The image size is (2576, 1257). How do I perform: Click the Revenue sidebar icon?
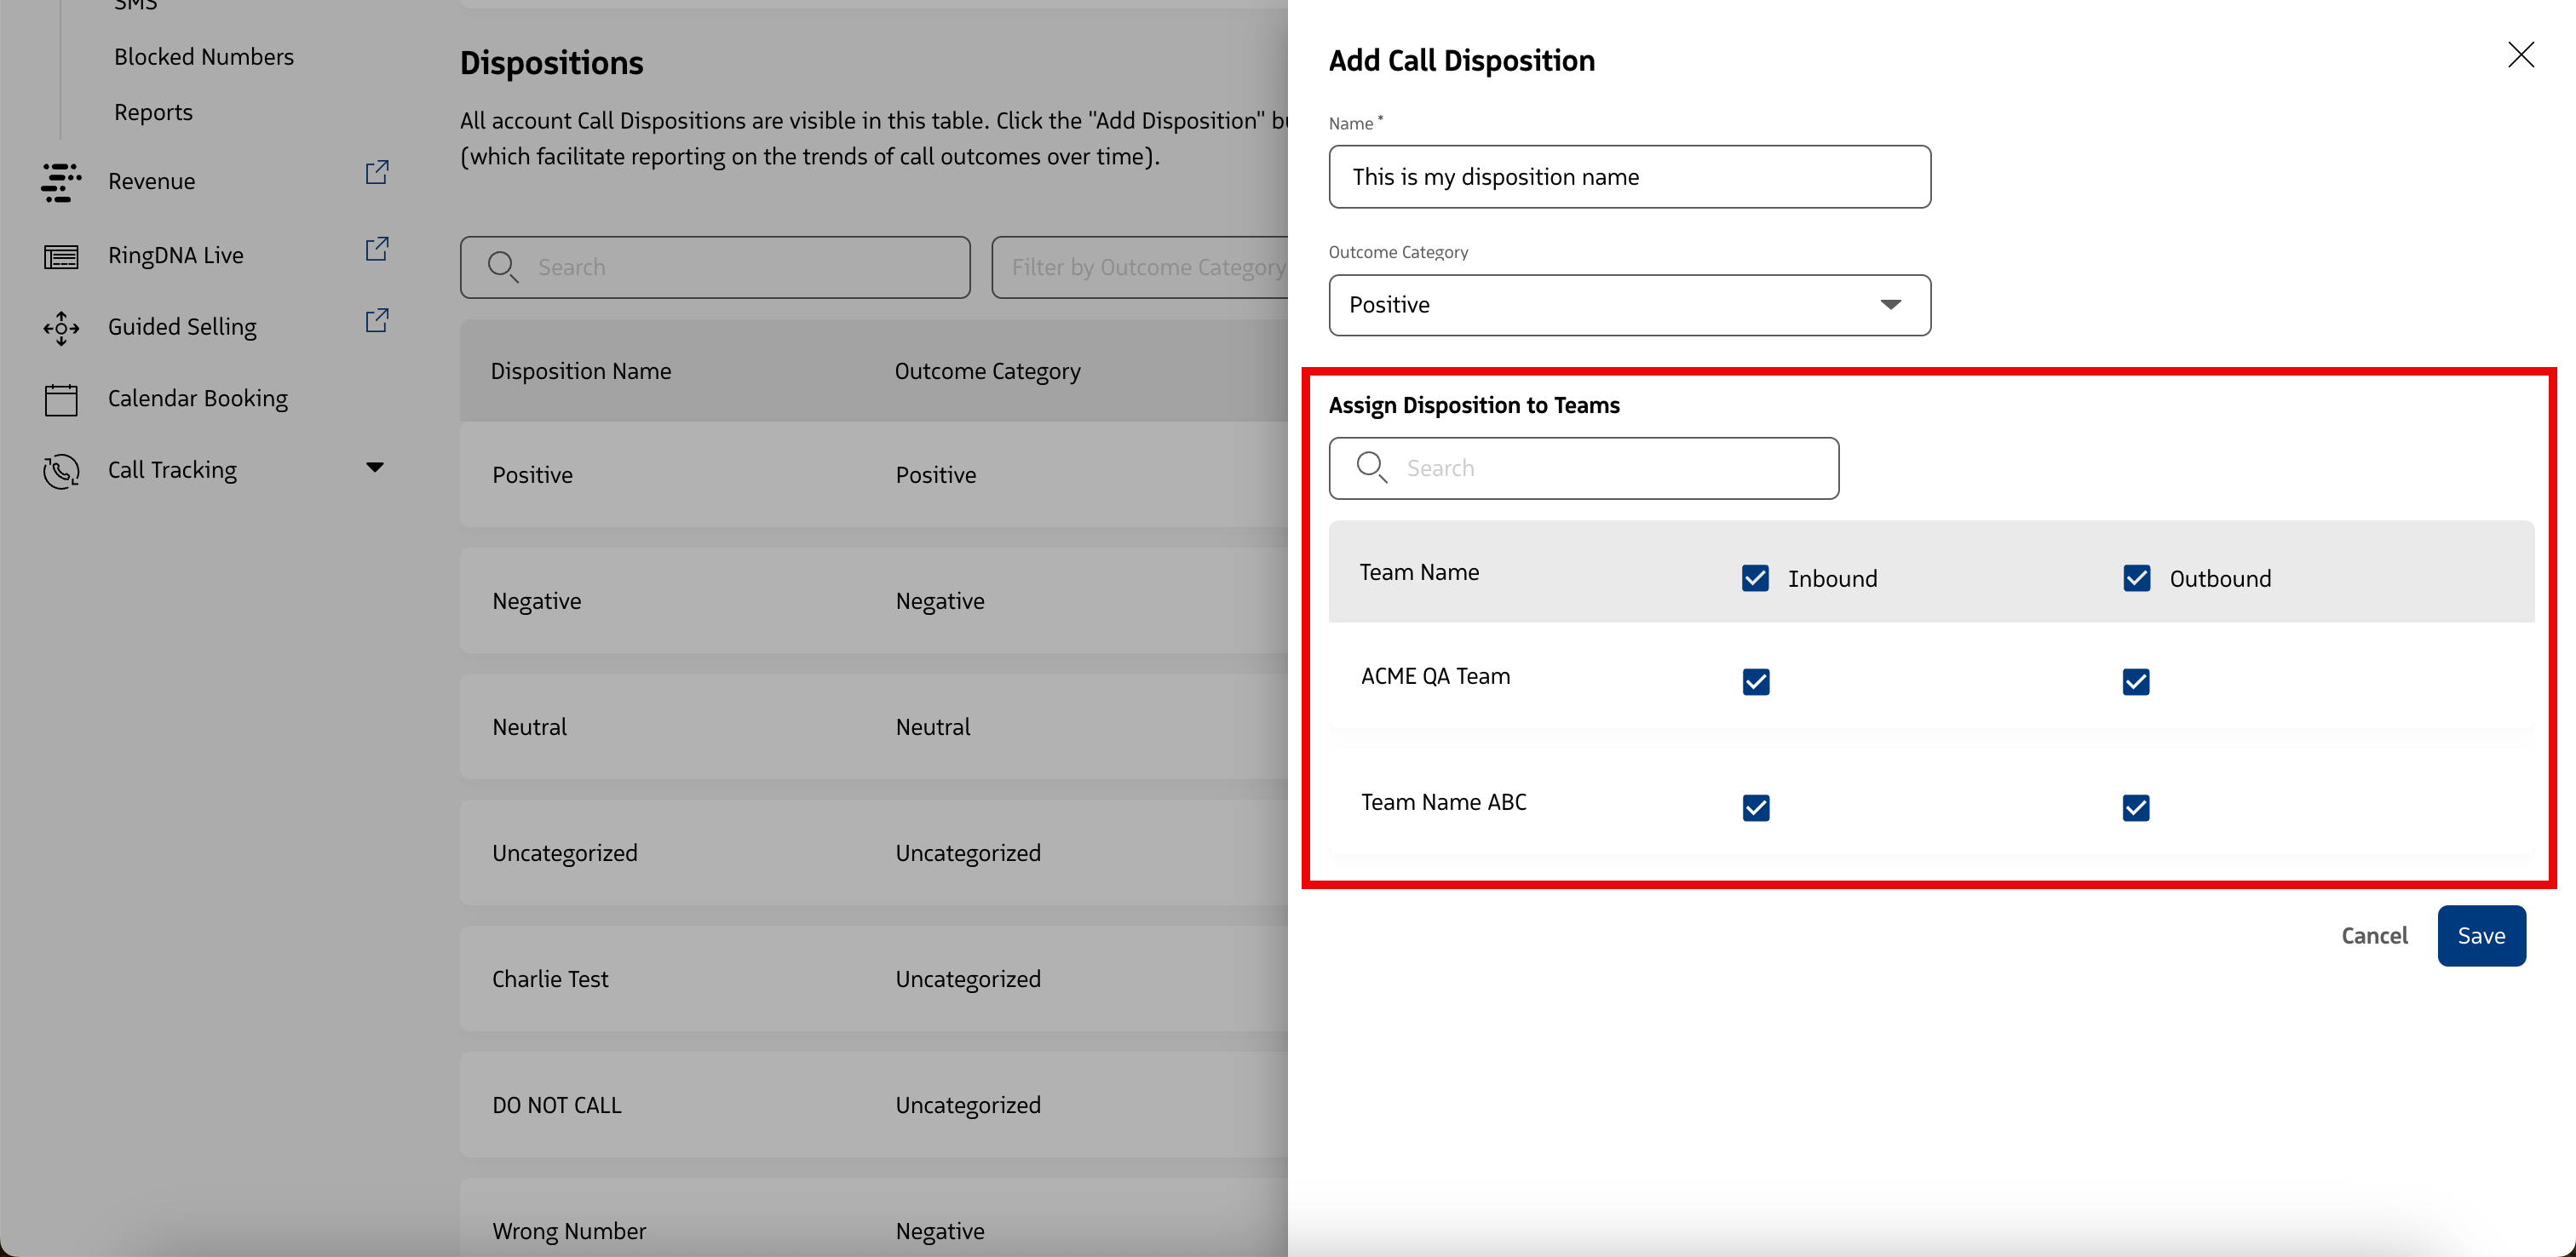[x=60, y=182]
